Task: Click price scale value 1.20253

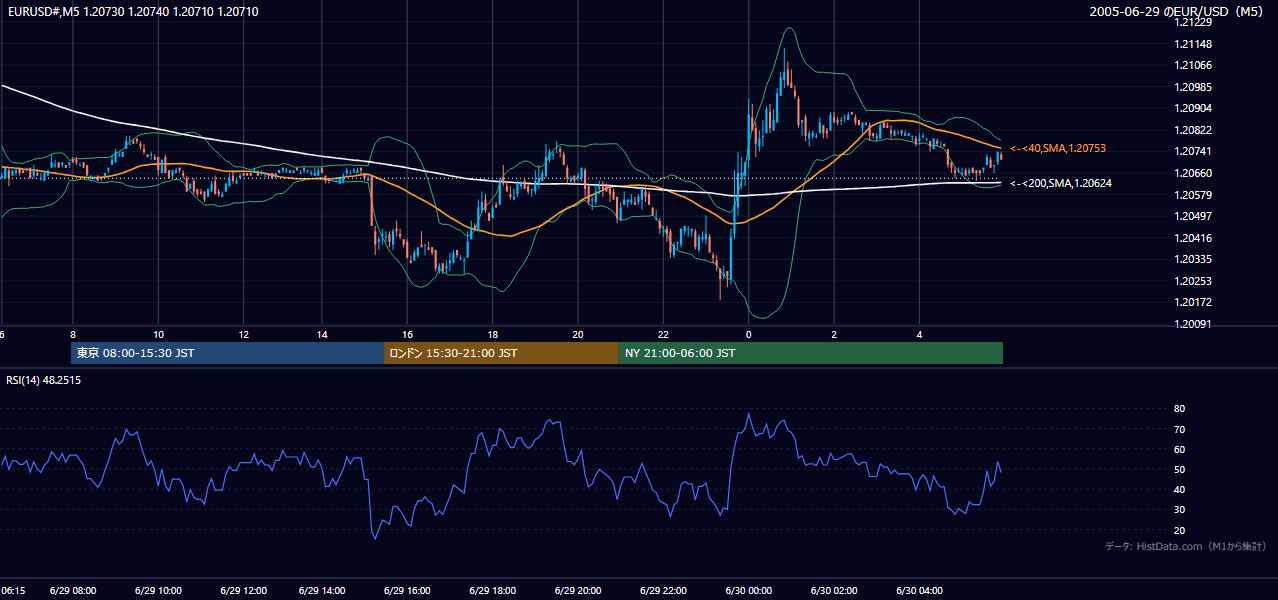Action: pyautogui.click(x=1192, y=281)
